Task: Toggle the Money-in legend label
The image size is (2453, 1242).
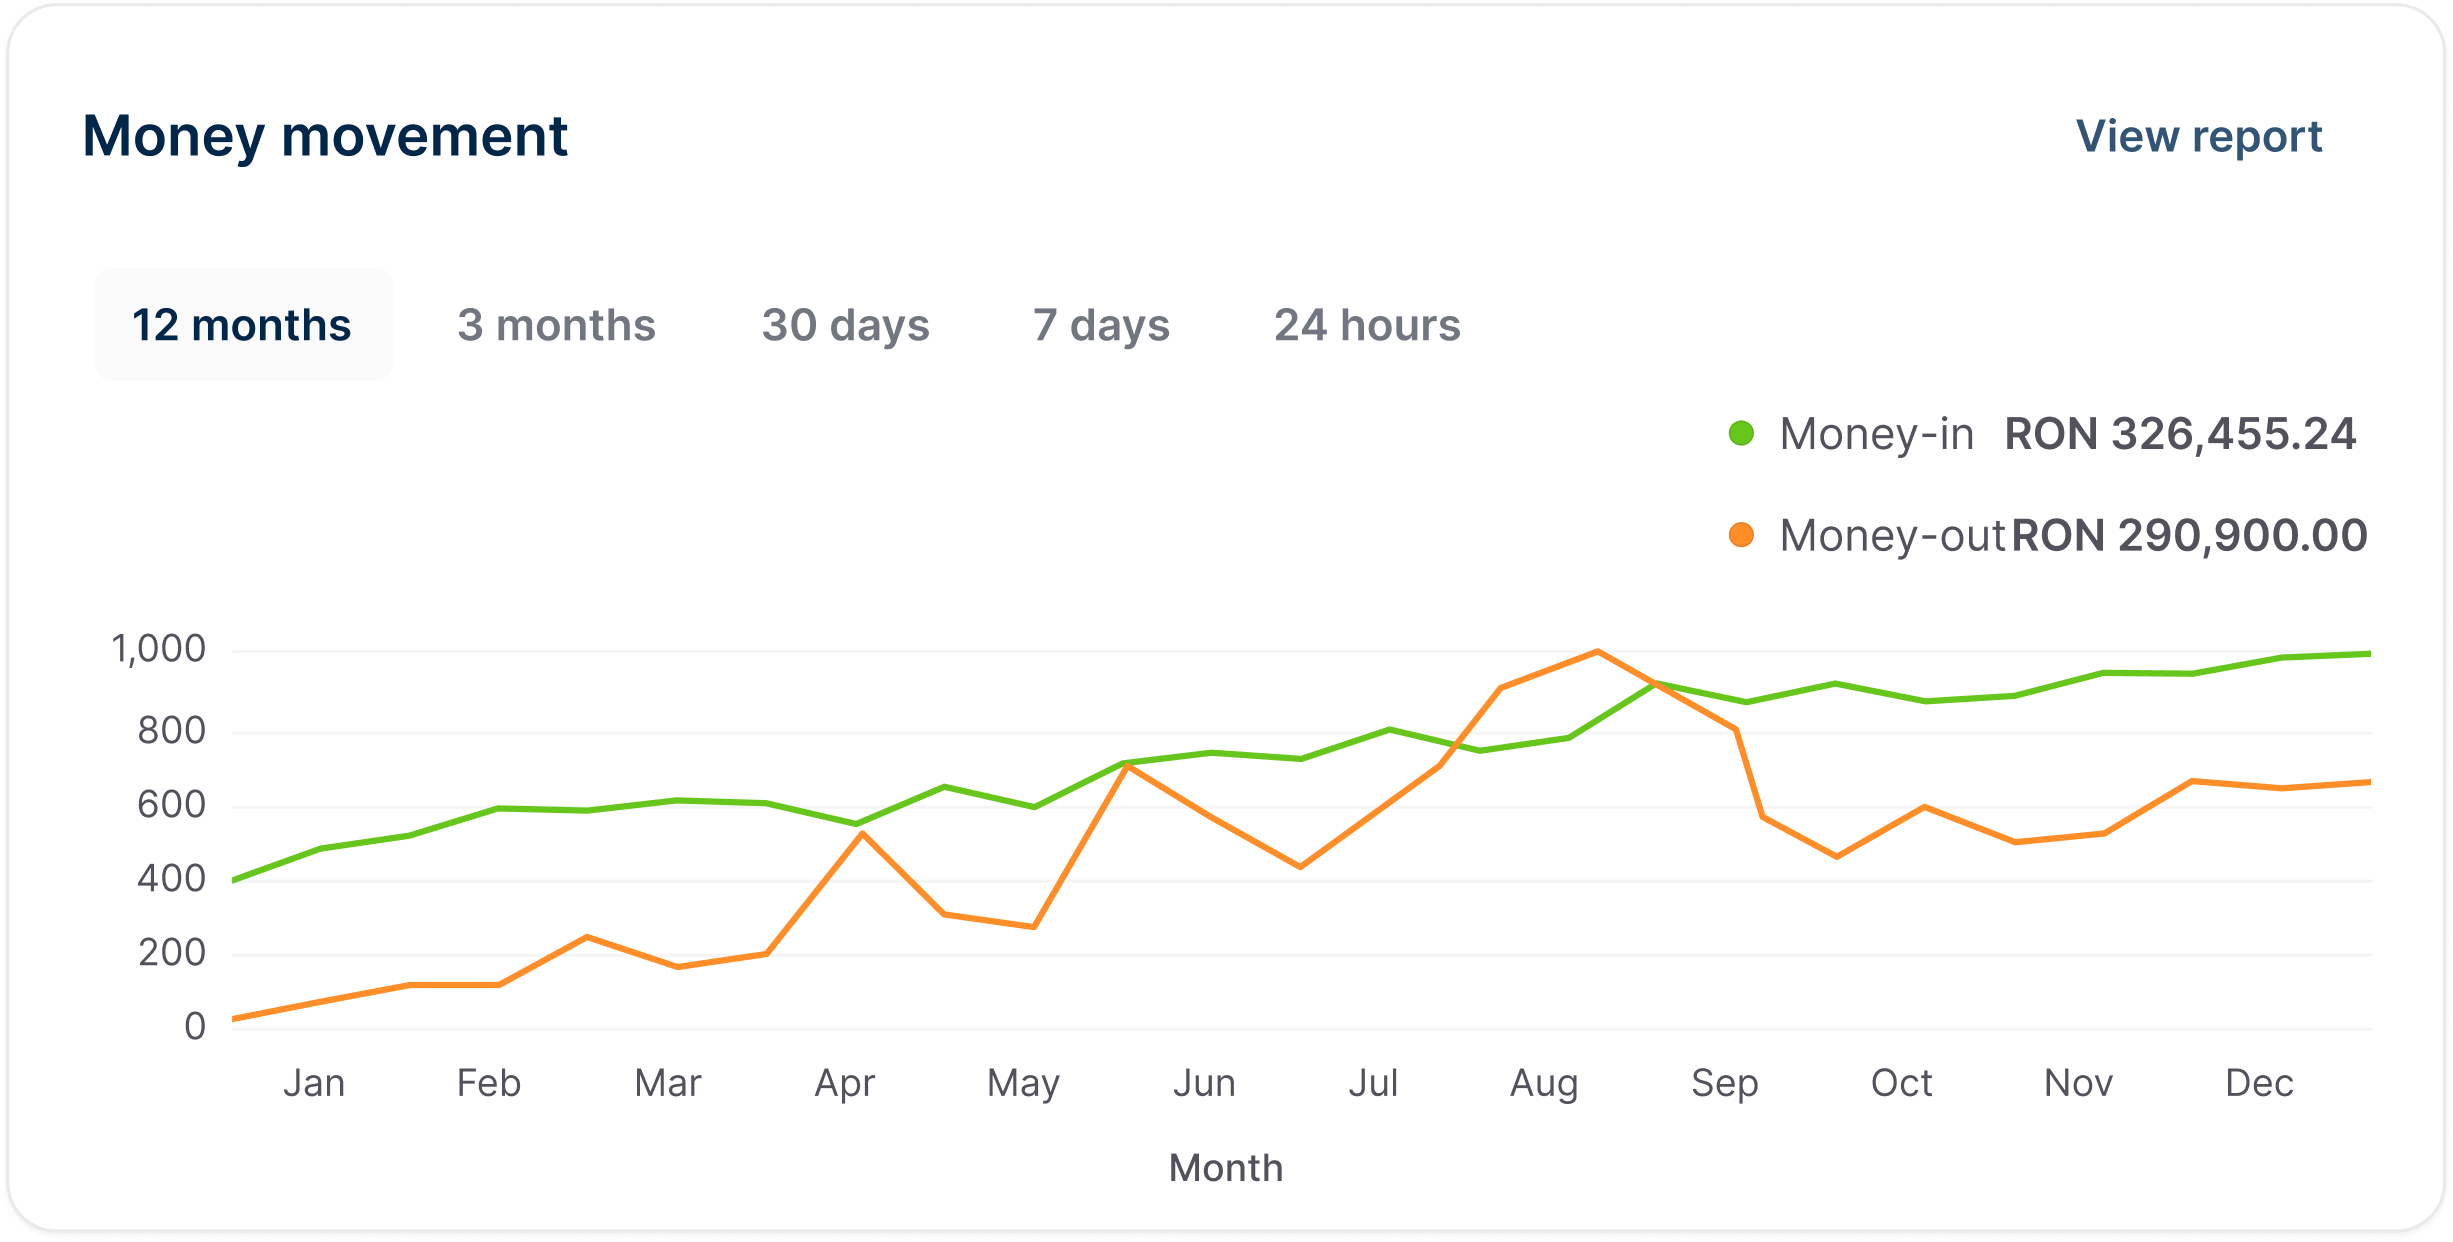Action: [x=1876, y=434]
